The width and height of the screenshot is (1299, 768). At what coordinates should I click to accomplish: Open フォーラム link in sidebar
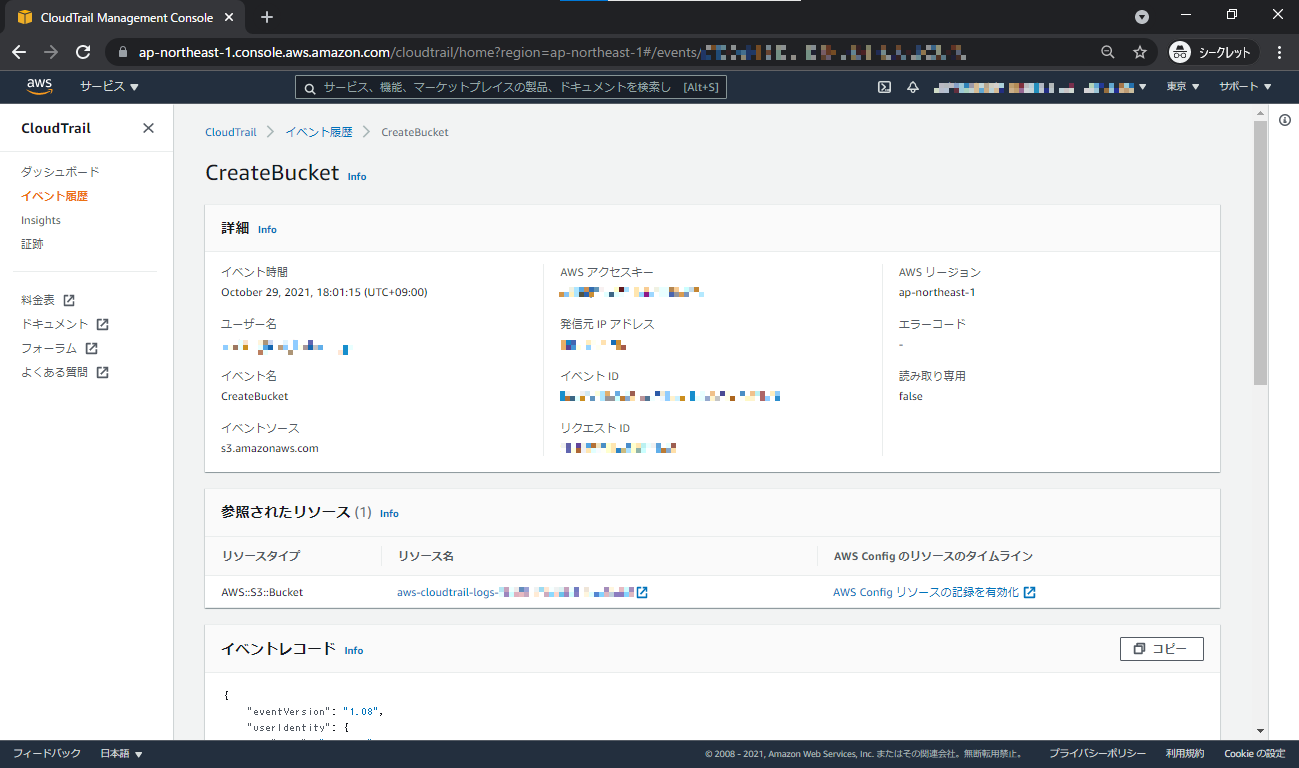(x=49, y=348)
